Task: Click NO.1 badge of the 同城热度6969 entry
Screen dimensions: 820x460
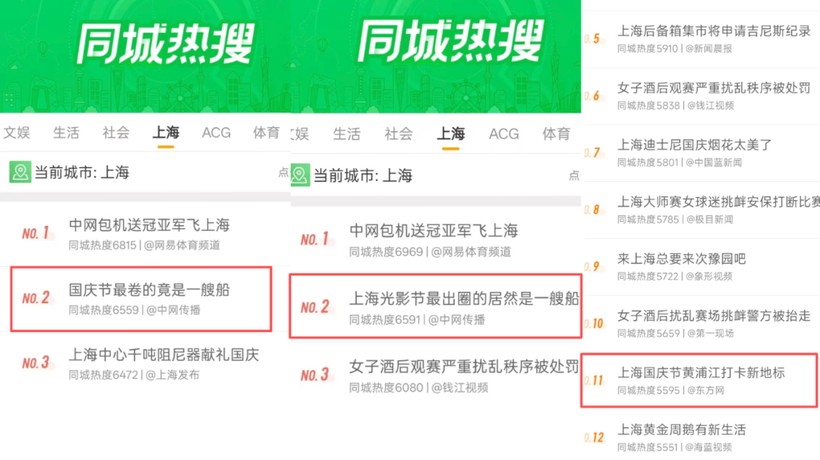Action: [315, 239]
